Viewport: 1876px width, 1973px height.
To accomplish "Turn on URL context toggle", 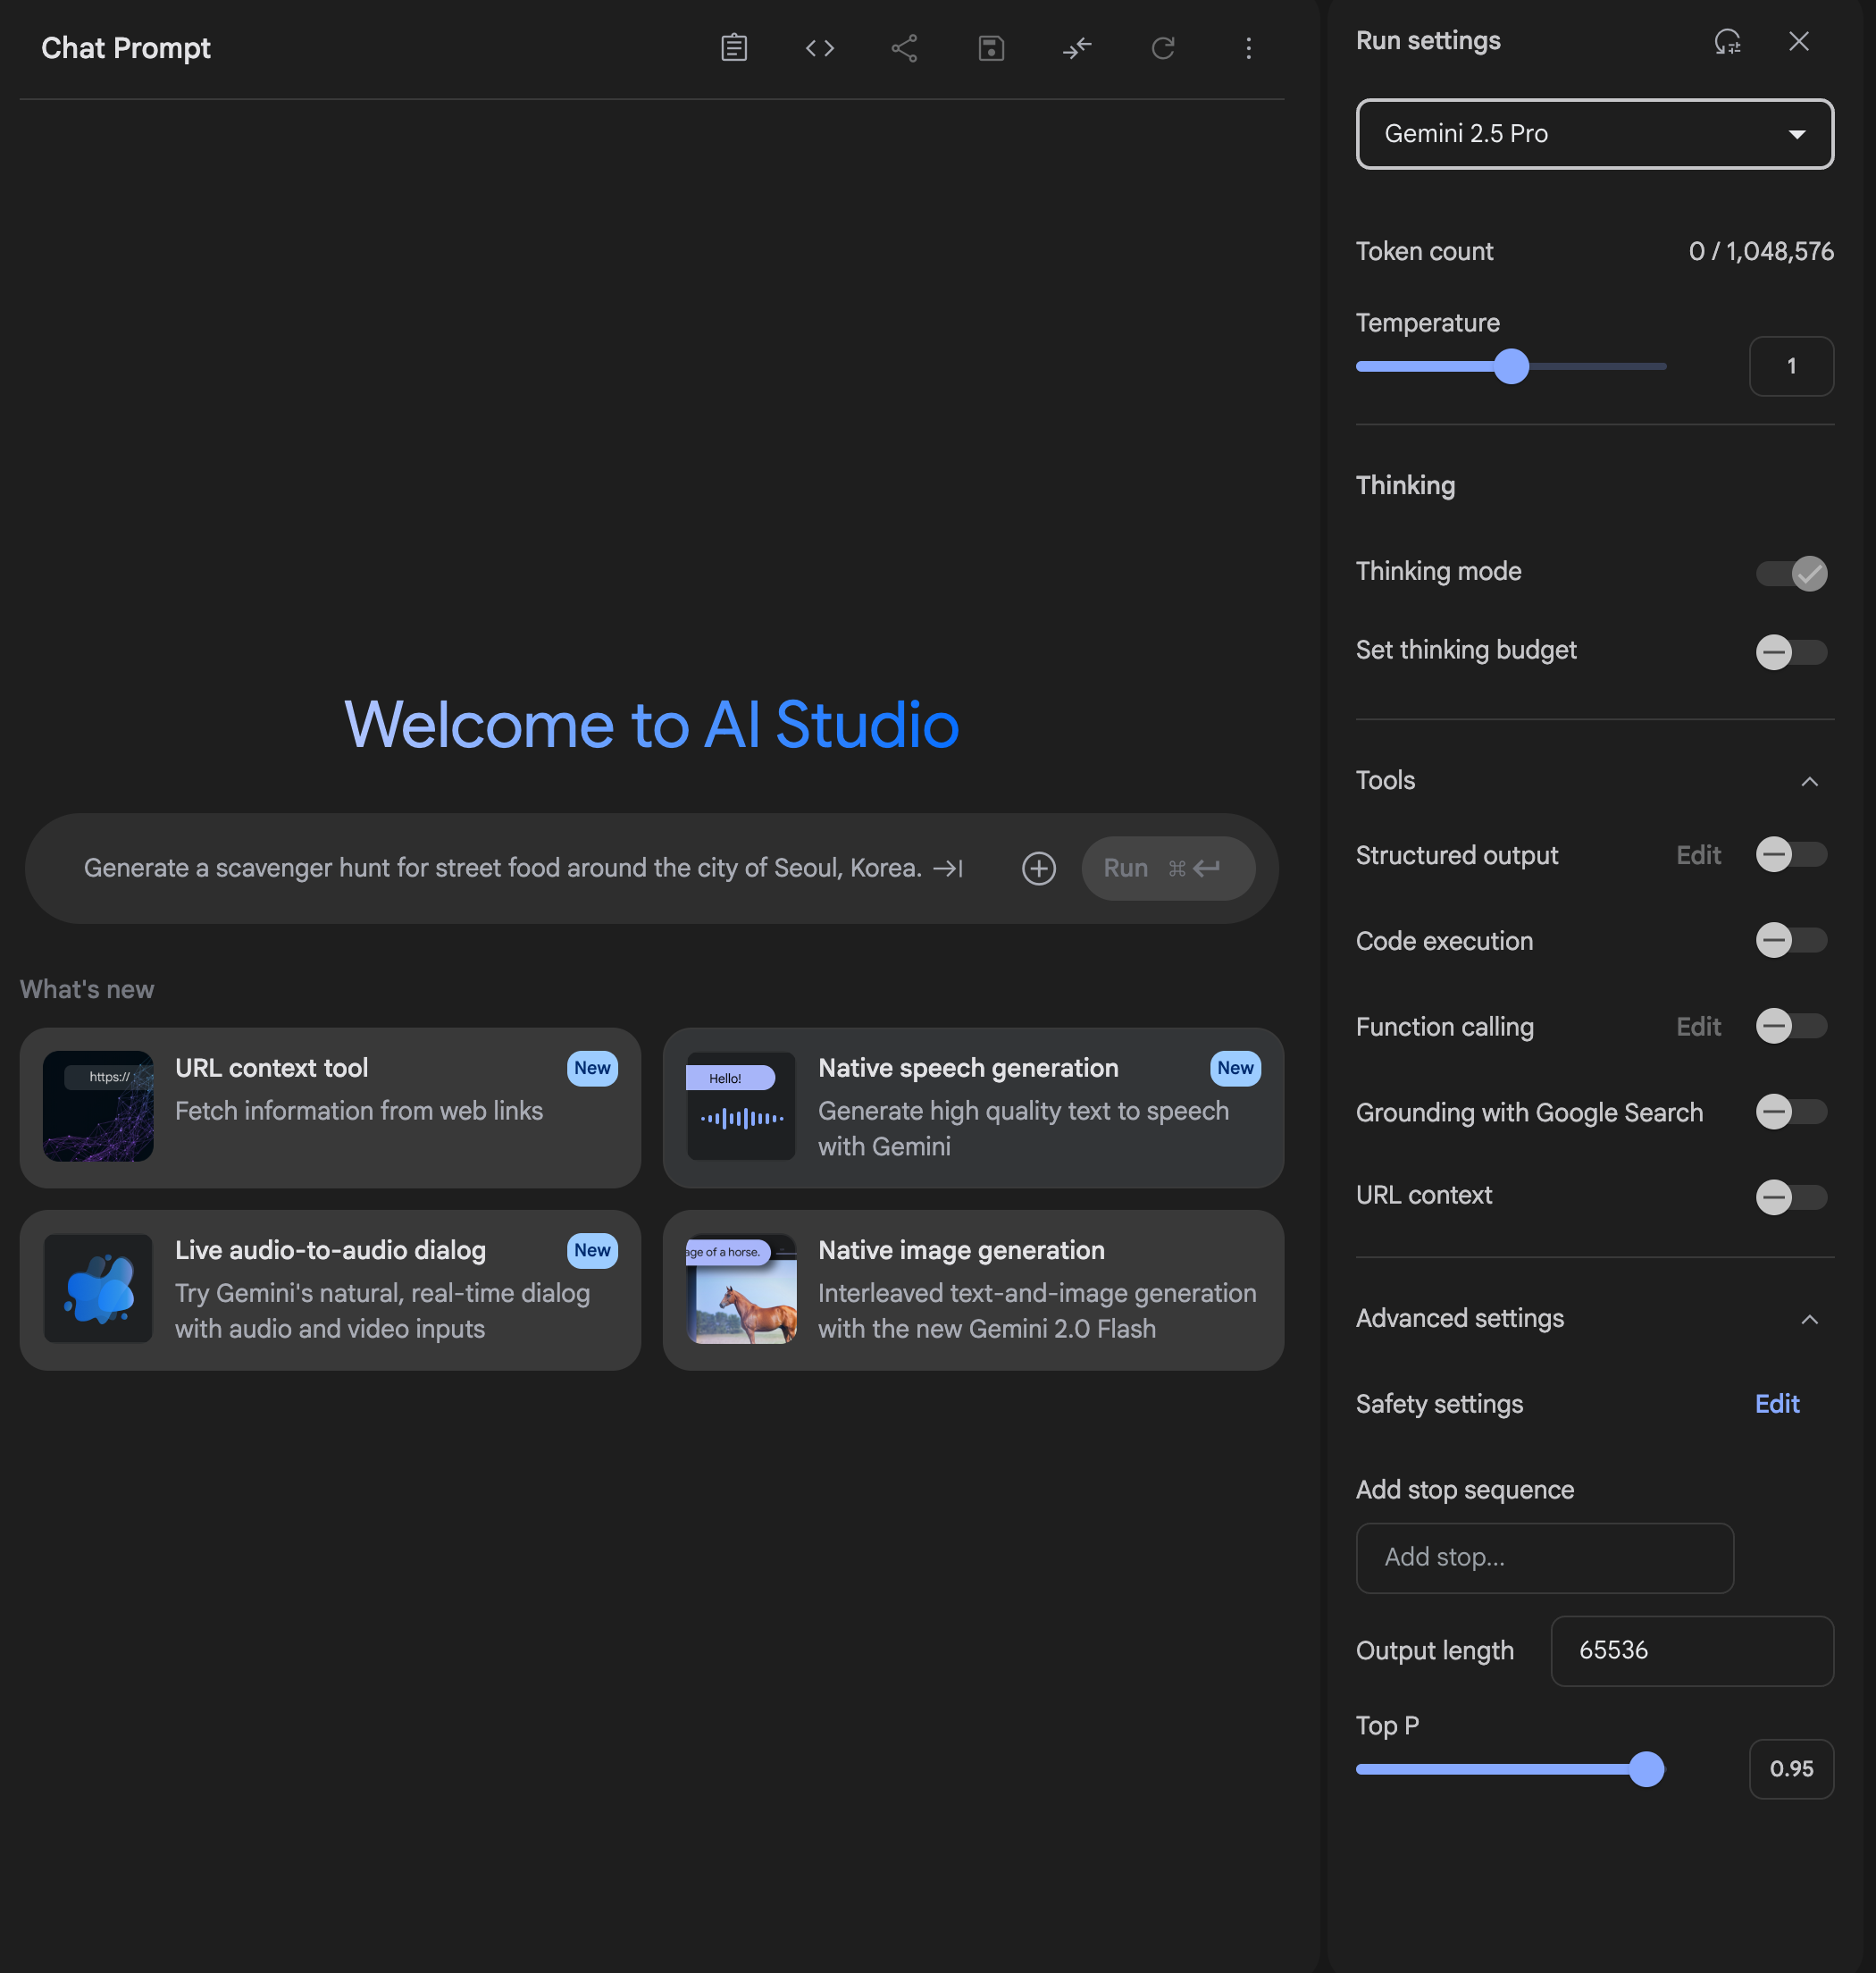I will coord(1792,1197).
